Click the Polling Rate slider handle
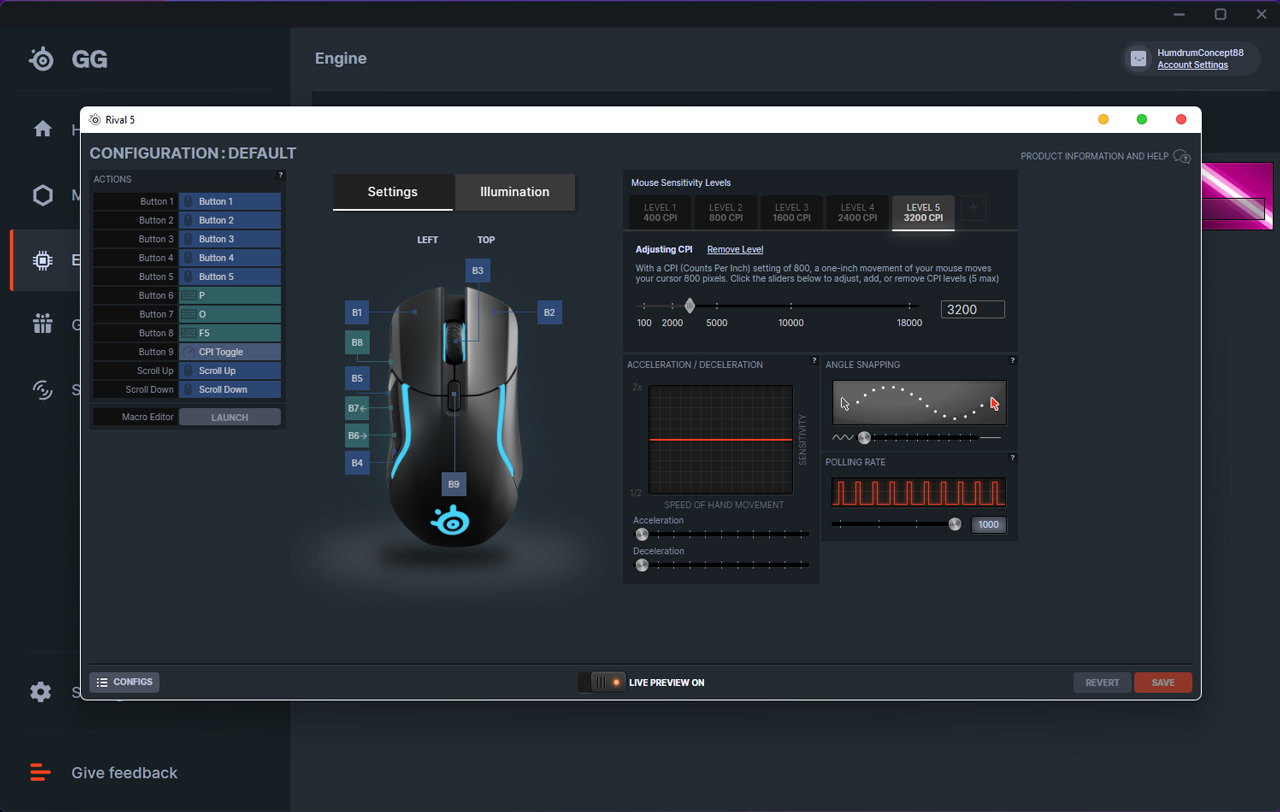The width and height of the screenshot is (1280, 812). point(955,524)
